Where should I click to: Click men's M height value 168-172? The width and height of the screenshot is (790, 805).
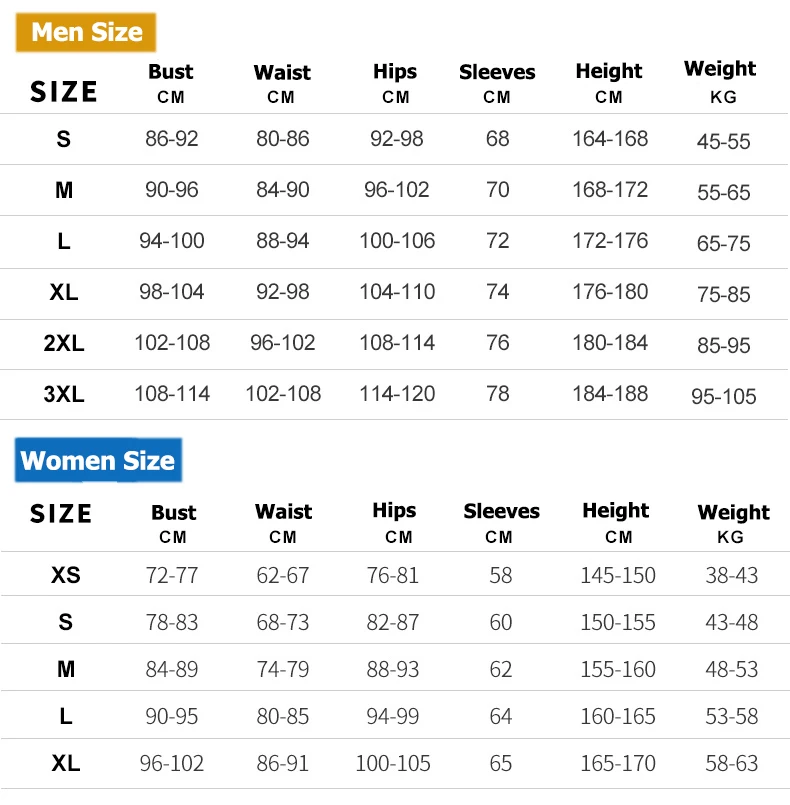pyautogui.click(x=610, y=190)
